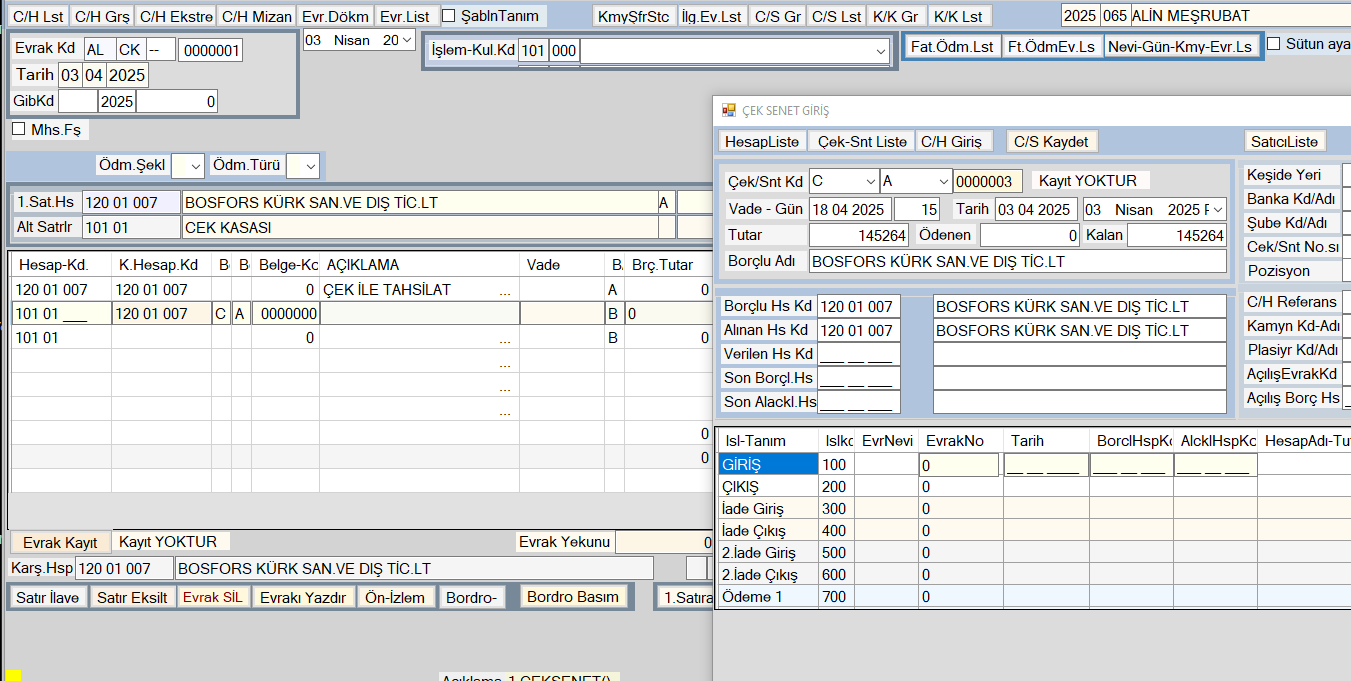Image resolution: width=1351 pixels, height=681 pixels.
Task: Click ellipsis button in ÇEK İLE TAHSİLAT row
Action: pyautogui.click(x=506, y=290)
